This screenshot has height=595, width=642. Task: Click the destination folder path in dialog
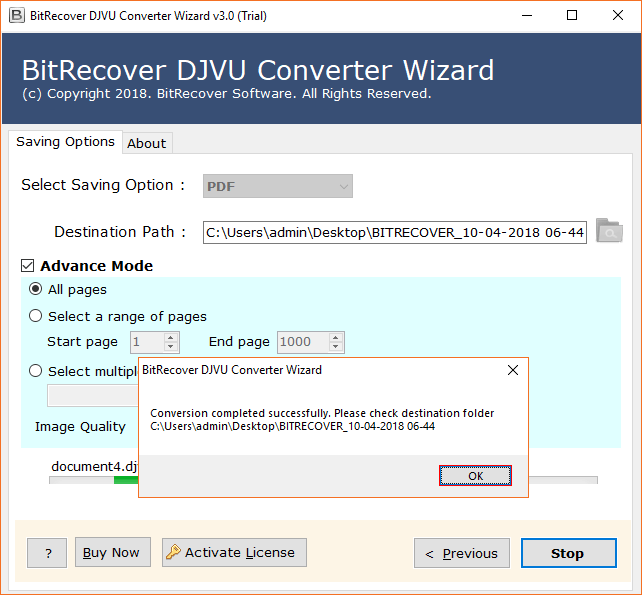pyautogui.click(x=292, y=426)
